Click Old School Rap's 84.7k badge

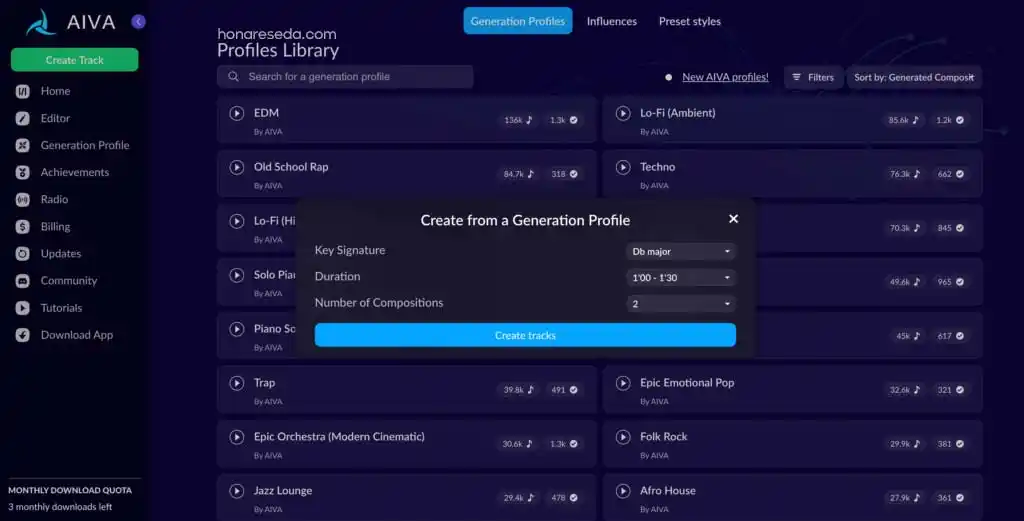click(519, 174)
